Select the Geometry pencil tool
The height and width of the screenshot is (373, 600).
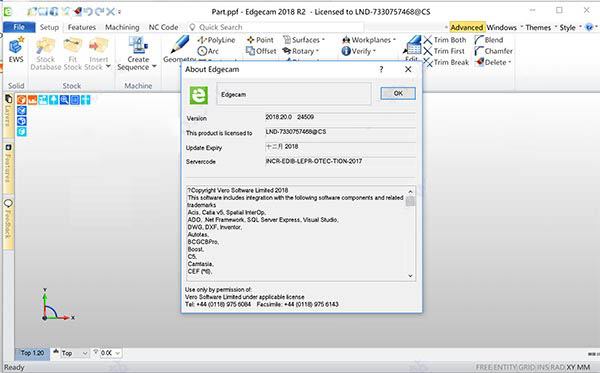coord(179,49)
